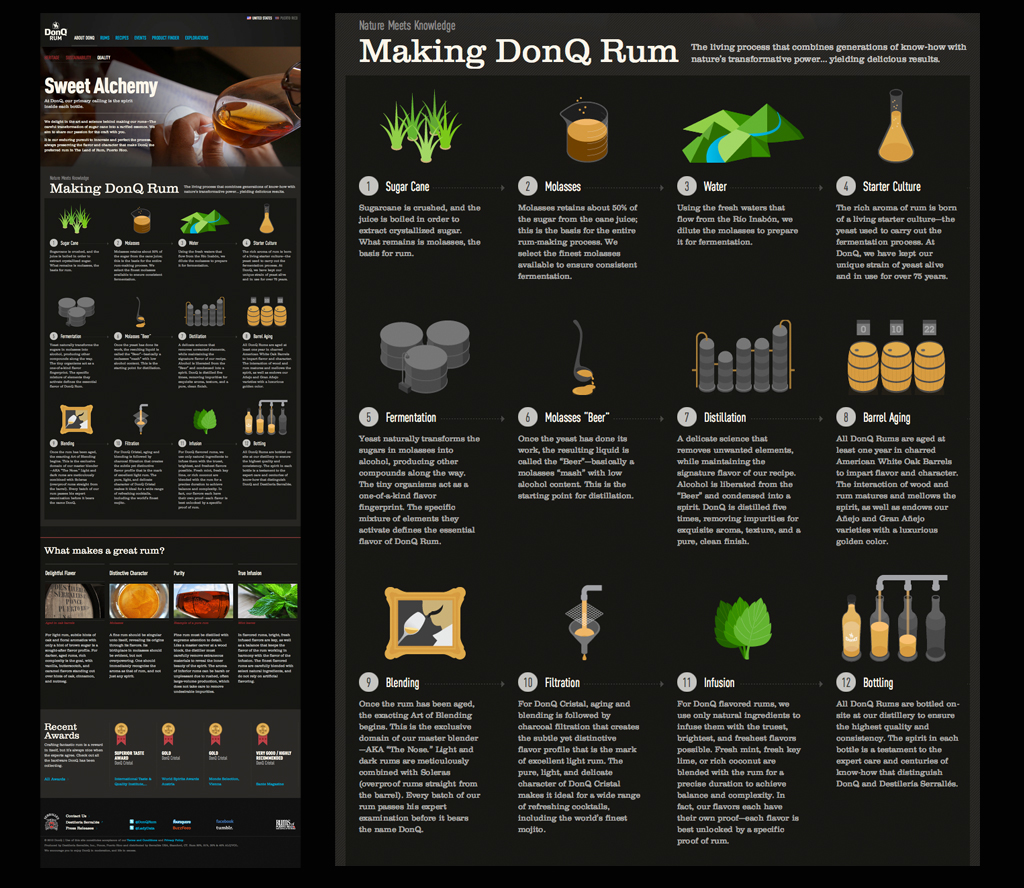Open the Privacy Policy link

174,840
